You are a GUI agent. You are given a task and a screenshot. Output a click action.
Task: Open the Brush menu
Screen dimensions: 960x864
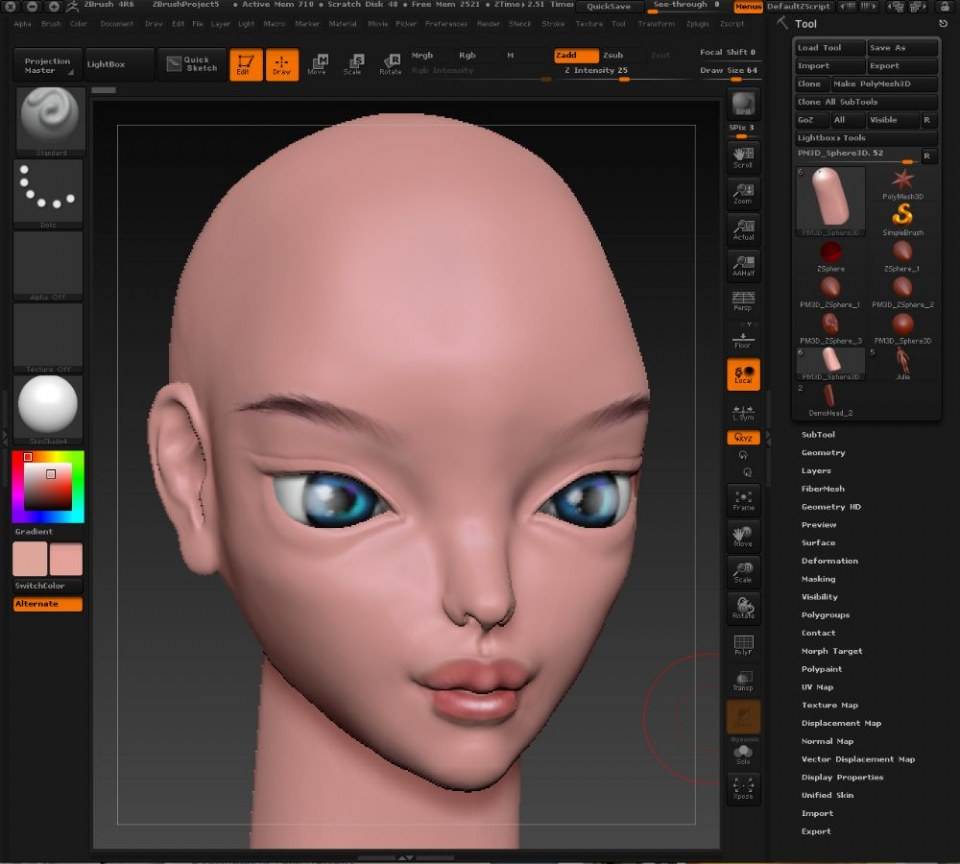[51, 24]
